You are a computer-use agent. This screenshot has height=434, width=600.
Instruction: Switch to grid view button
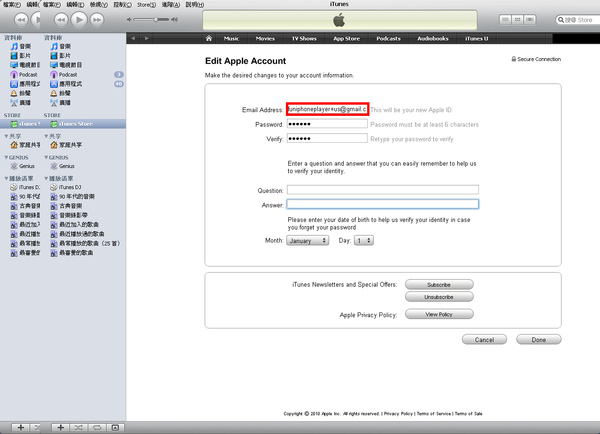click(x=517, y=20)
